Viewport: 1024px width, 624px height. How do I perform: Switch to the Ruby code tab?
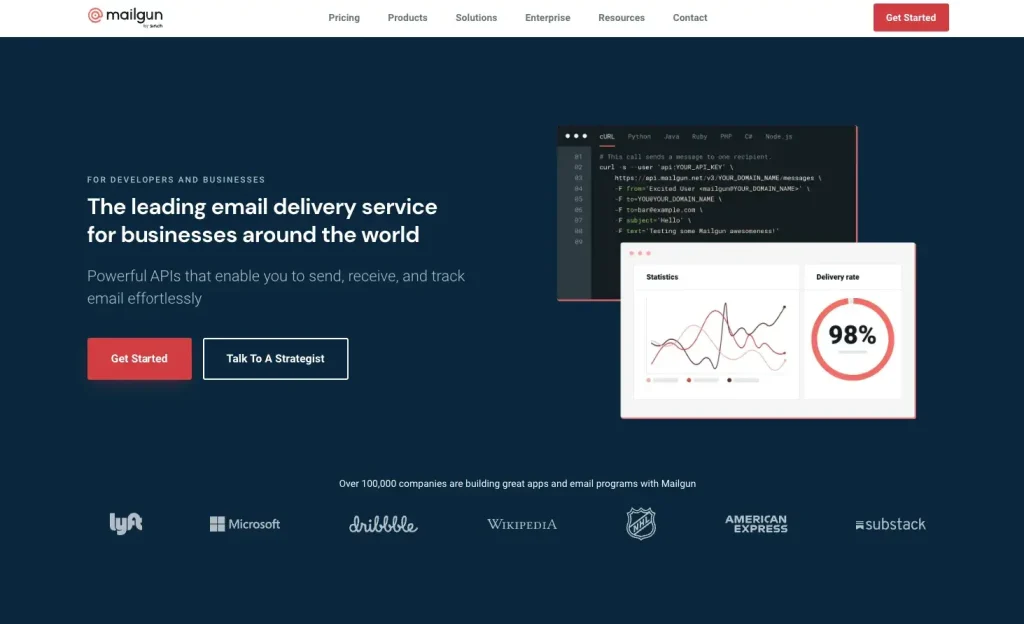[699, 136]
